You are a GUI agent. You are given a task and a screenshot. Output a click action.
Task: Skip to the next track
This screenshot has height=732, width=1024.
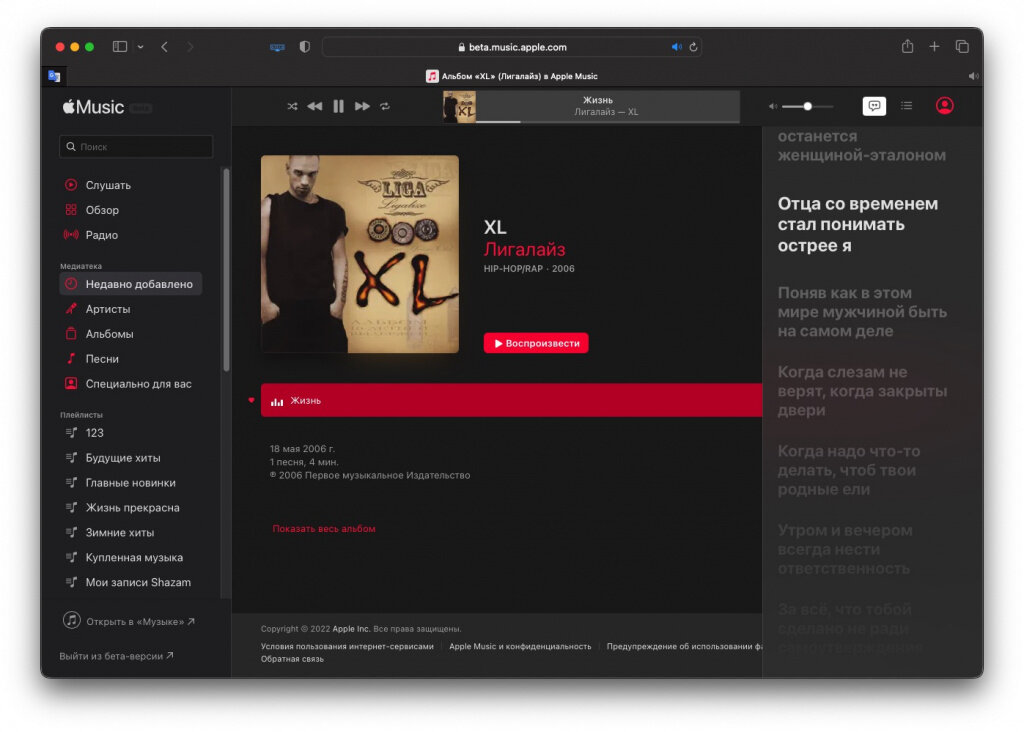[362, 105]
